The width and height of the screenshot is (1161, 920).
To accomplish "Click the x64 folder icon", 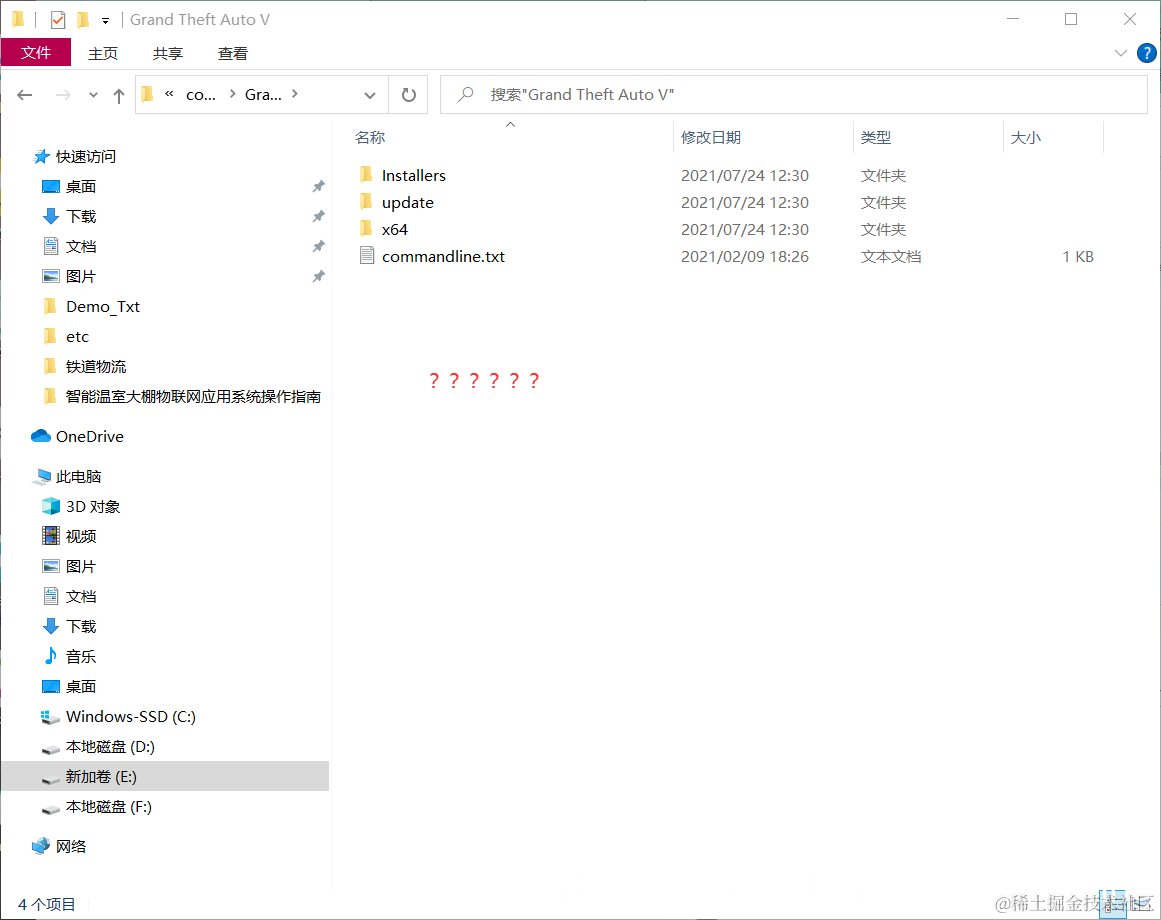I will [366, 228].
